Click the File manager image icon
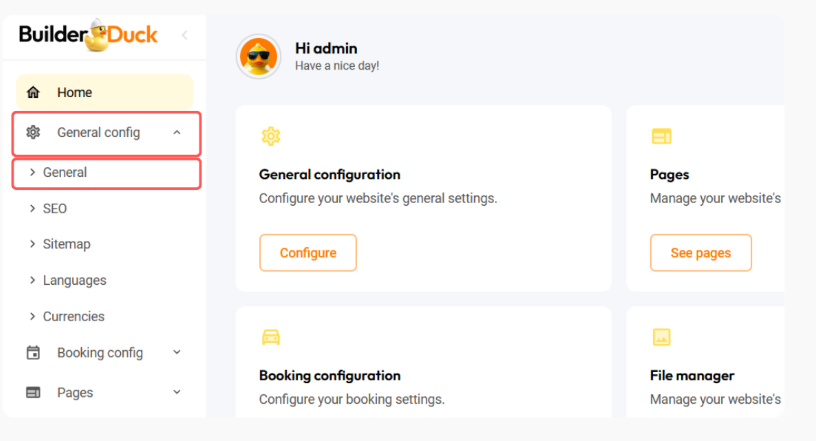 [x=661, y=337]
